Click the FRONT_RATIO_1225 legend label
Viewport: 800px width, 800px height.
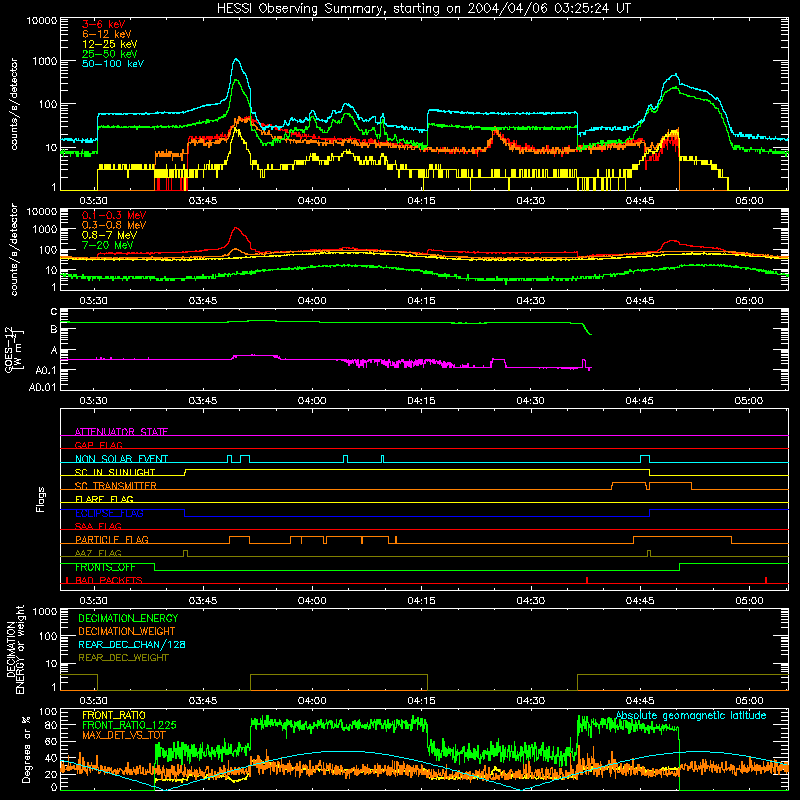coord(129,725)
